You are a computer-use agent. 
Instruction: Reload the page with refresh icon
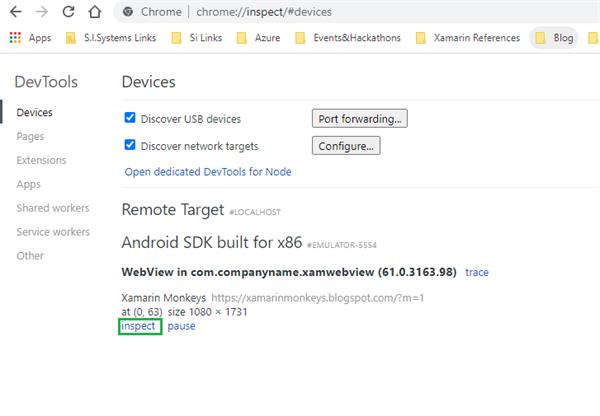[x=68, y=12]
